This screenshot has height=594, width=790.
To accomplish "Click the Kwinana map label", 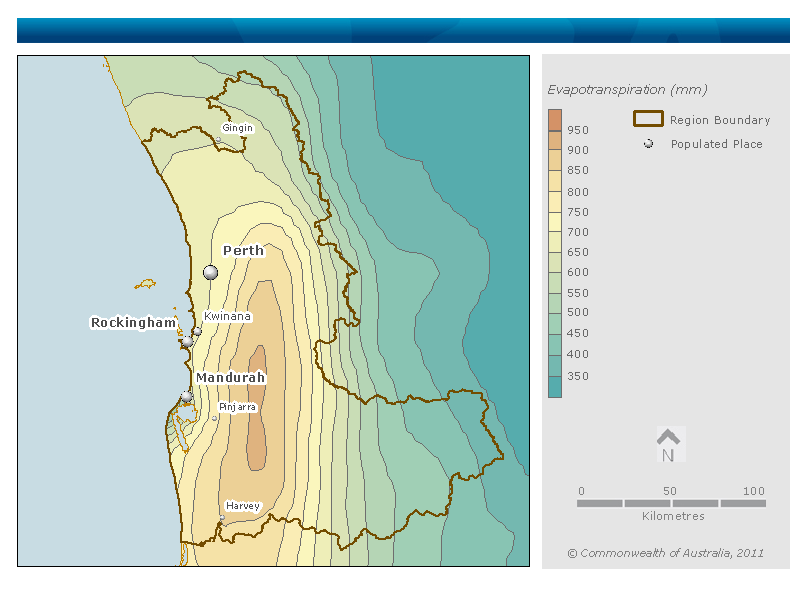I will [227, 316].
